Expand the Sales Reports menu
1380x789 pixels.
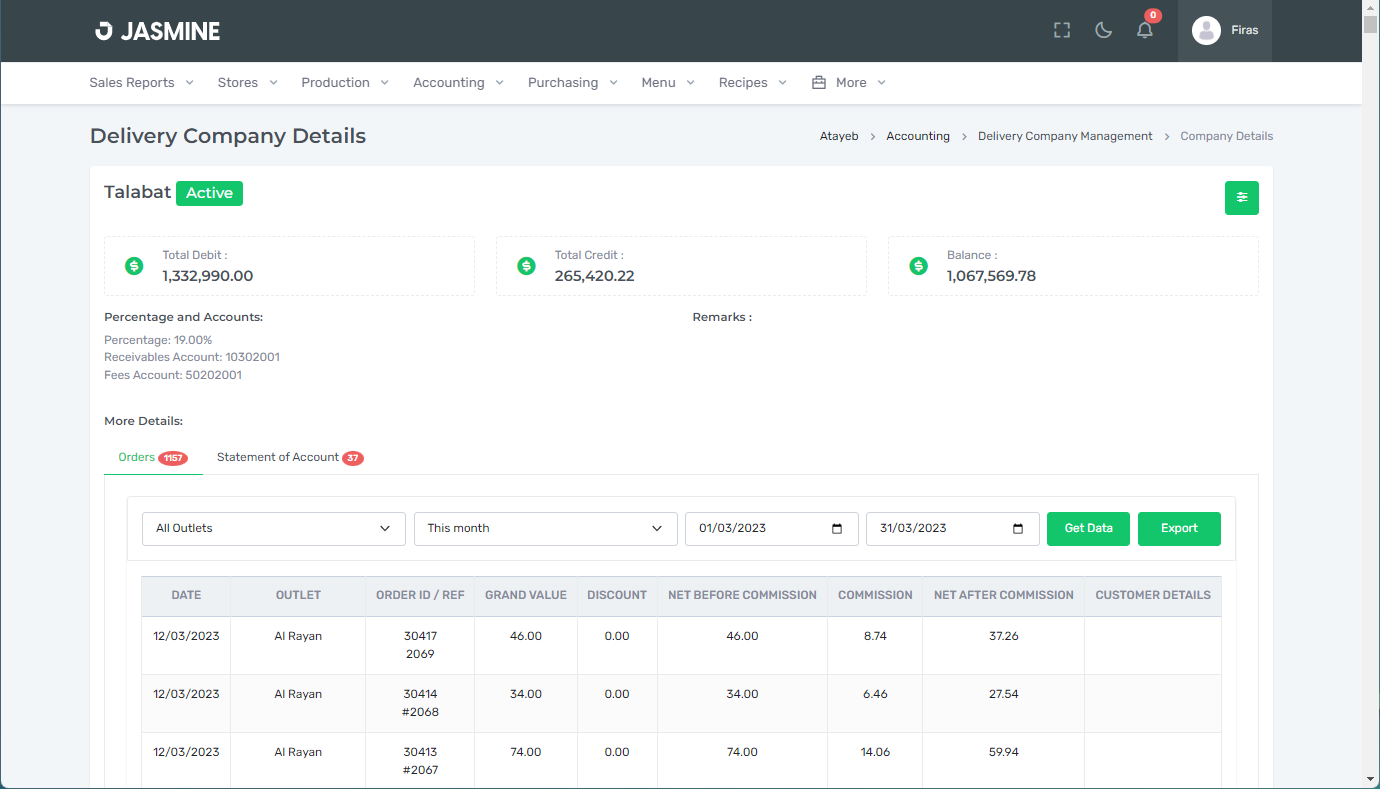[x=141, y=83]
